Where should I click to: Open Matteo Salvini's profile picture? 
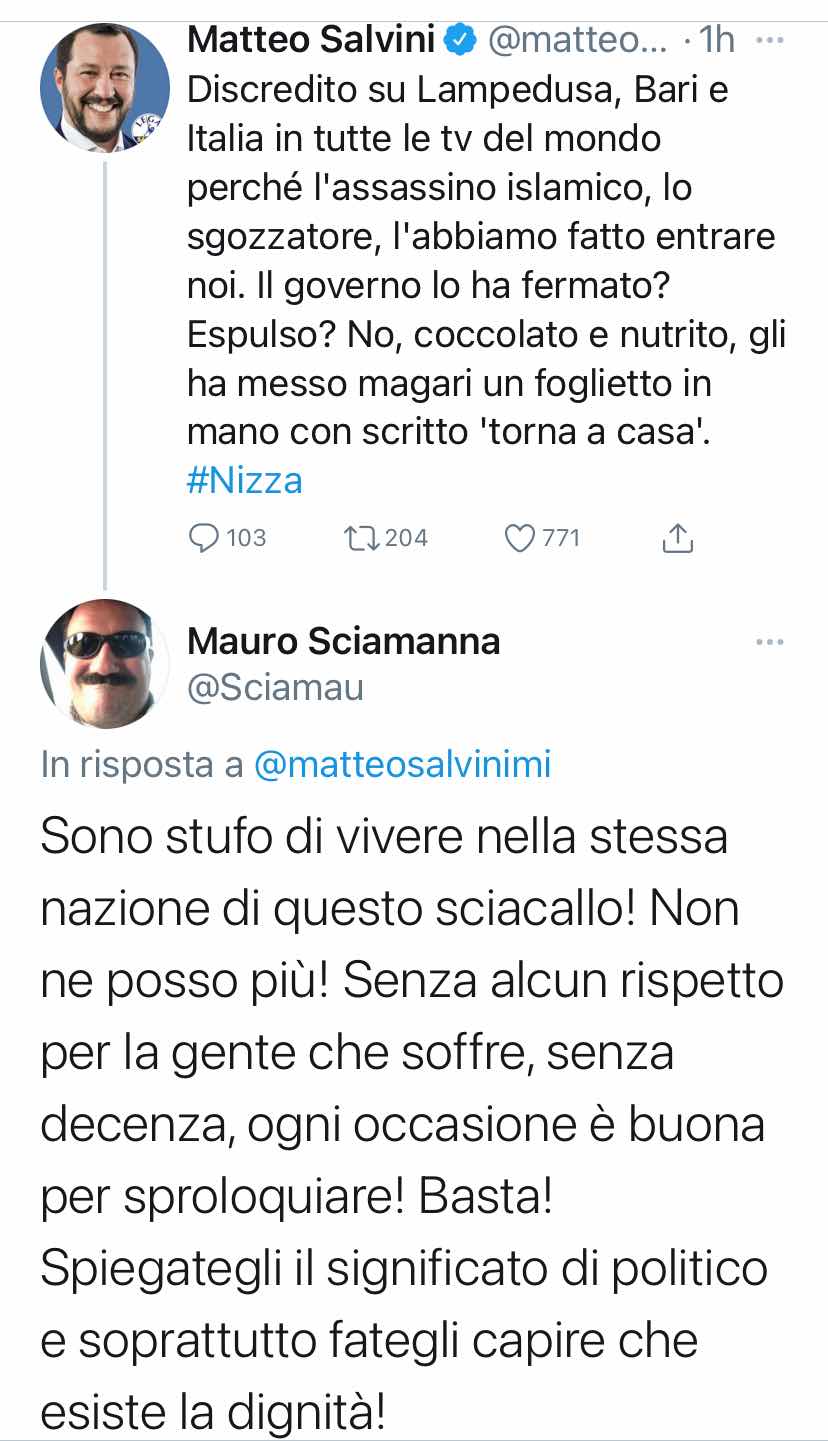[x=105, y=87]
